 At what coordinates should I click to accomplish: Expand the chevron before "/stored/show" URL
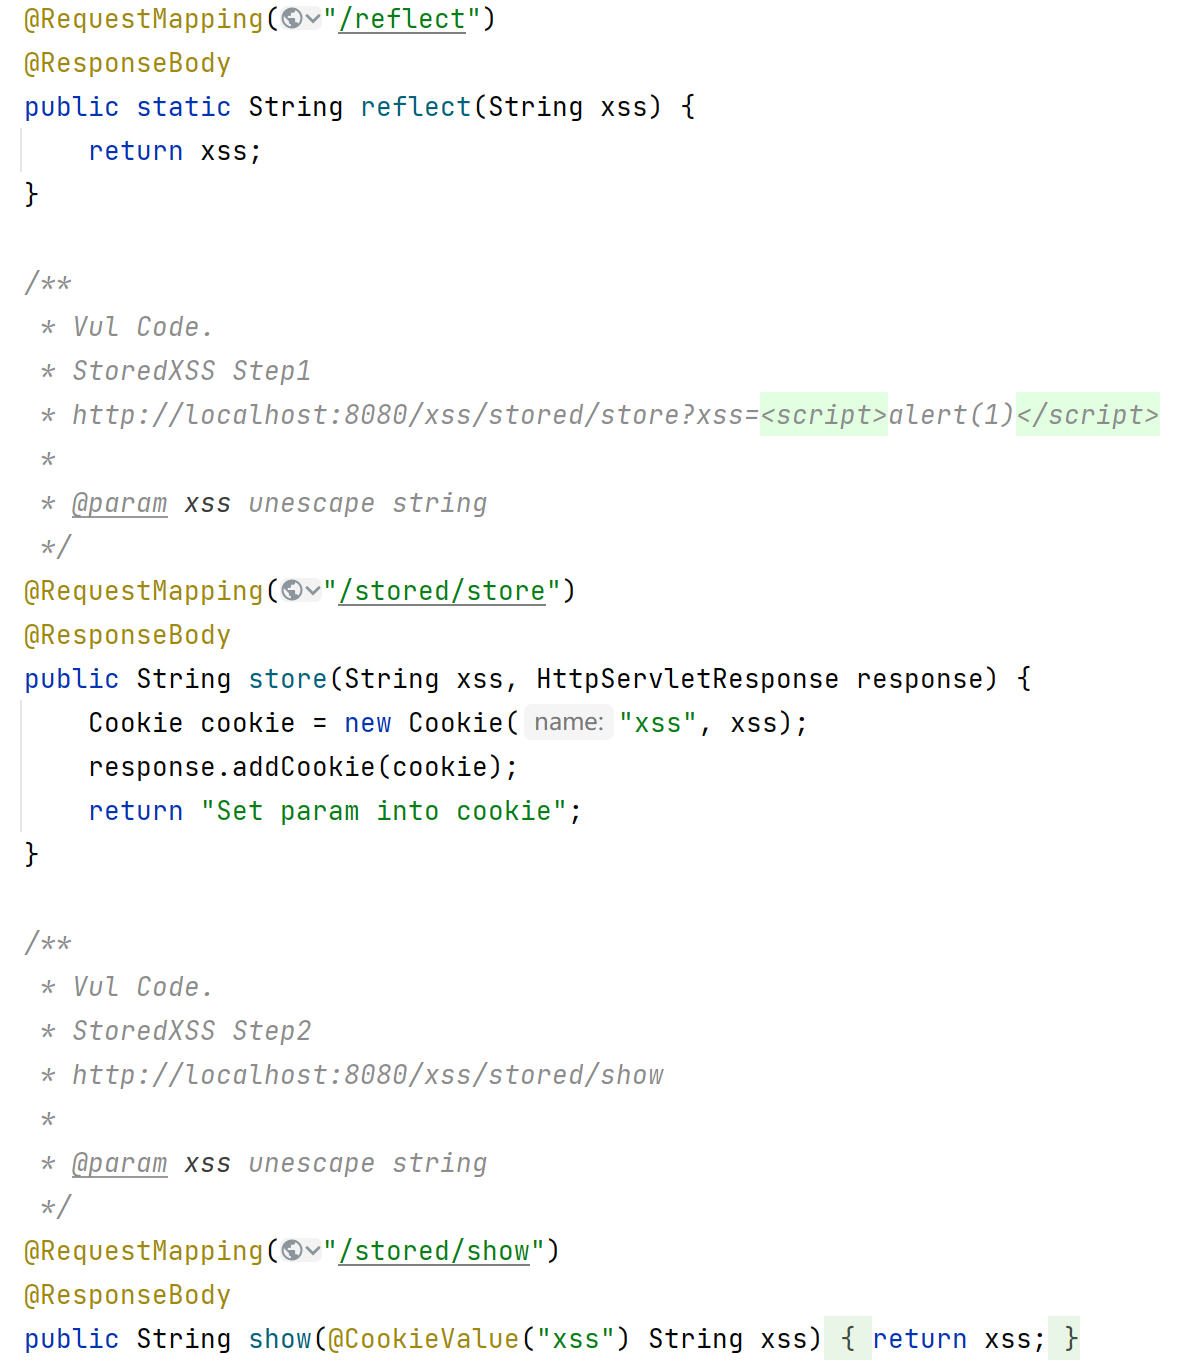point(313,1251)
